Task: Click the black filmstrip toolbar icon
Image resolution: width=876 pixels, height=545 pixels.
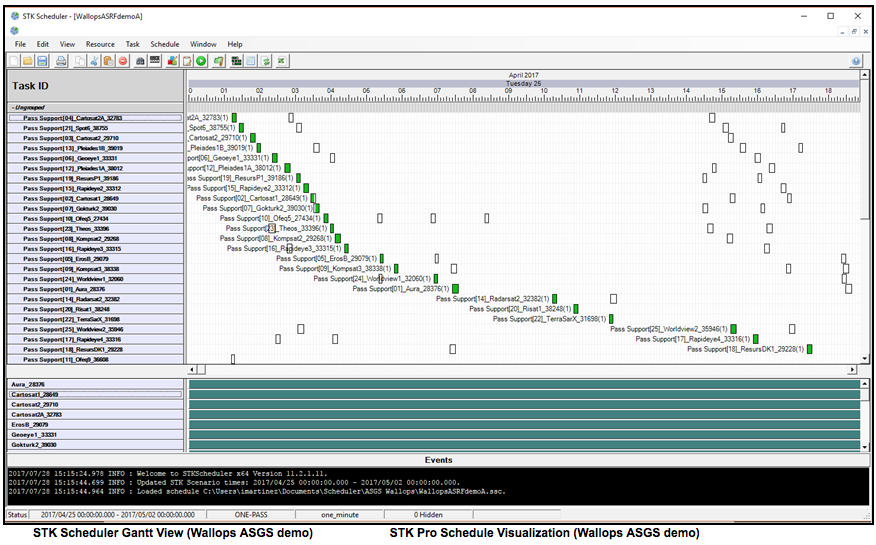Action: (155, 61)
